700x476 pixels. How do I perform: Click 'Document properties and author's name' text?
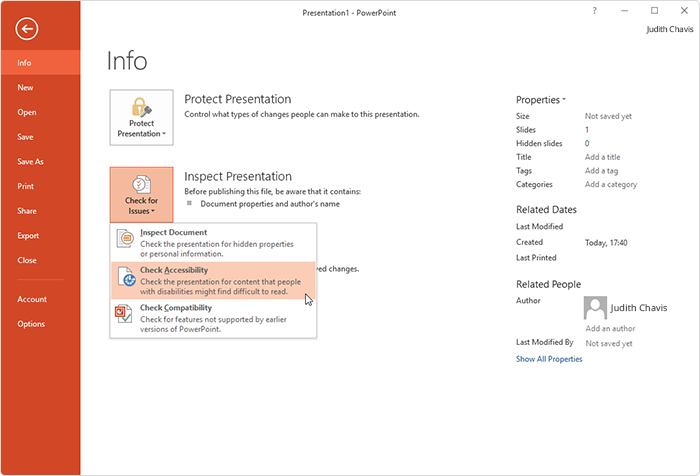click(x=270, y=204)
